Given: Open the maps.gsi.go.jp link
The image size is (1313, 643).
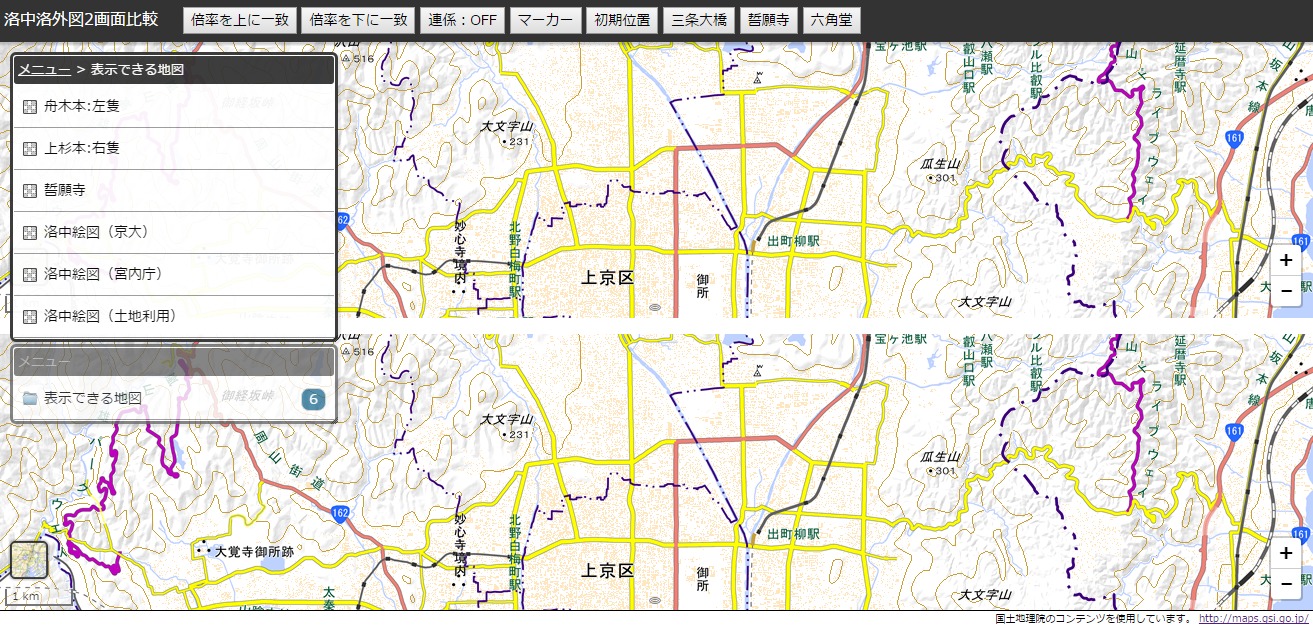Looking at the screenshot, I should pos(1252,618).
